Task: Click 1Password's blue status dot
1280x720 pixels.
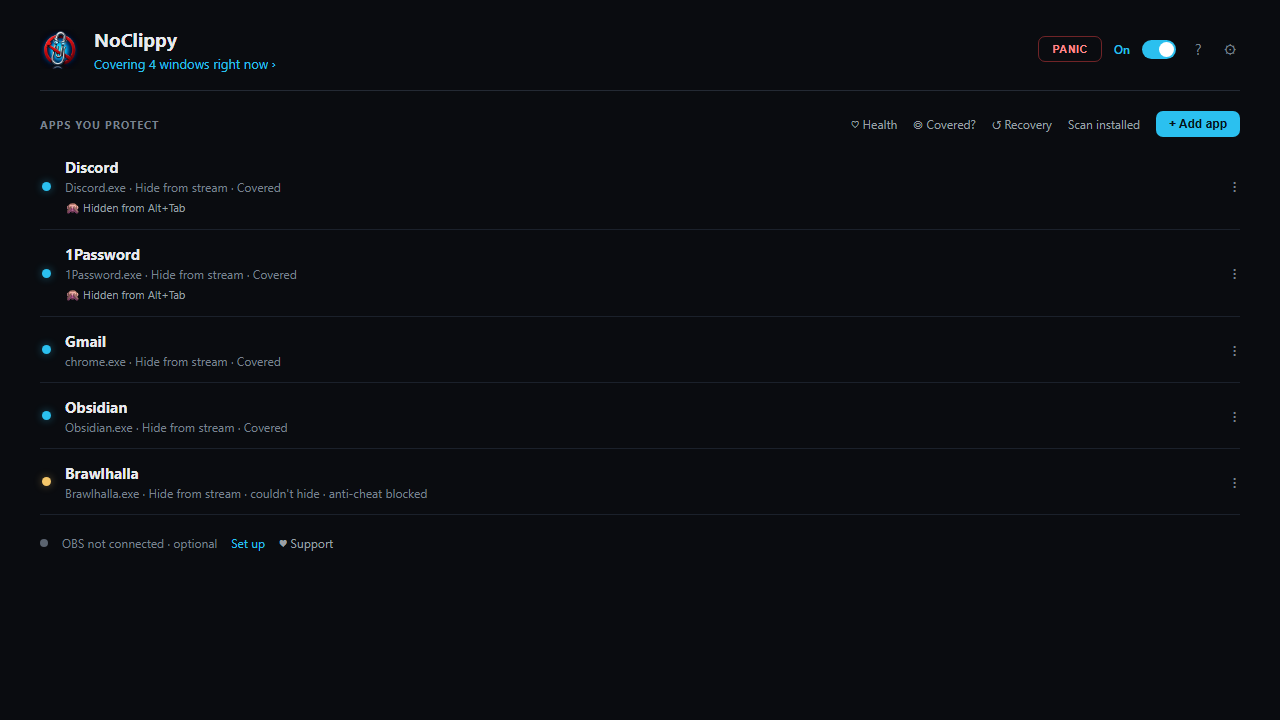Action: 46,274
